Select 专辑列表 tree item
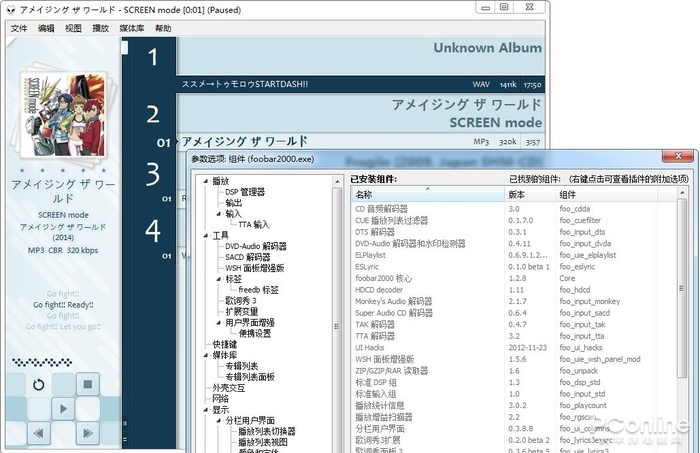 (x=242, y=366)
